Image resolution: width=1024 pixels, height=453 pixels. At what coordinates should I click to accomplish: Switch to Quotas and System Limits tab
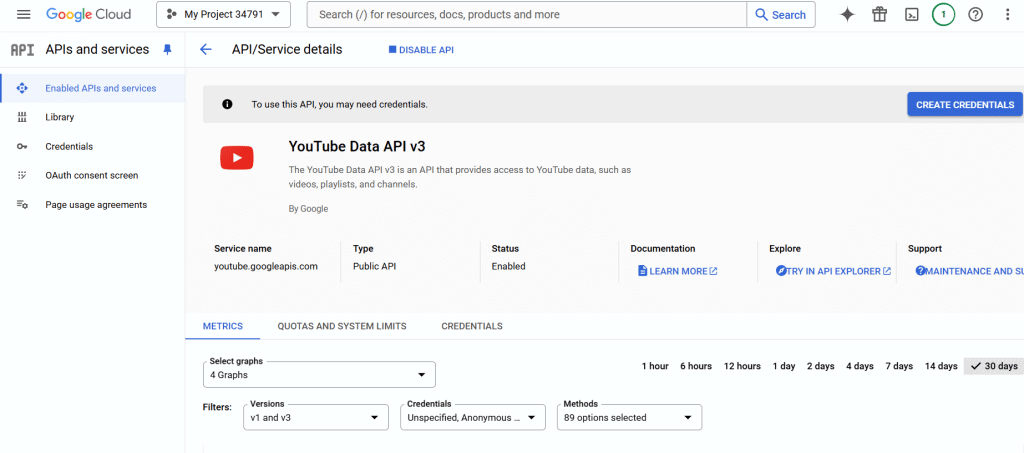point(341,326)
